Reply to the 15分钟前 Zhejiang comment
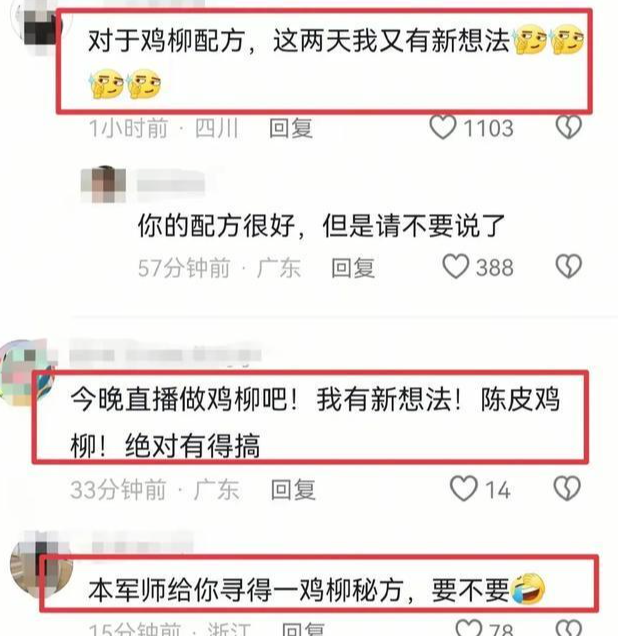This screenshot has height=636, width=618. click(x=303, y=629)
